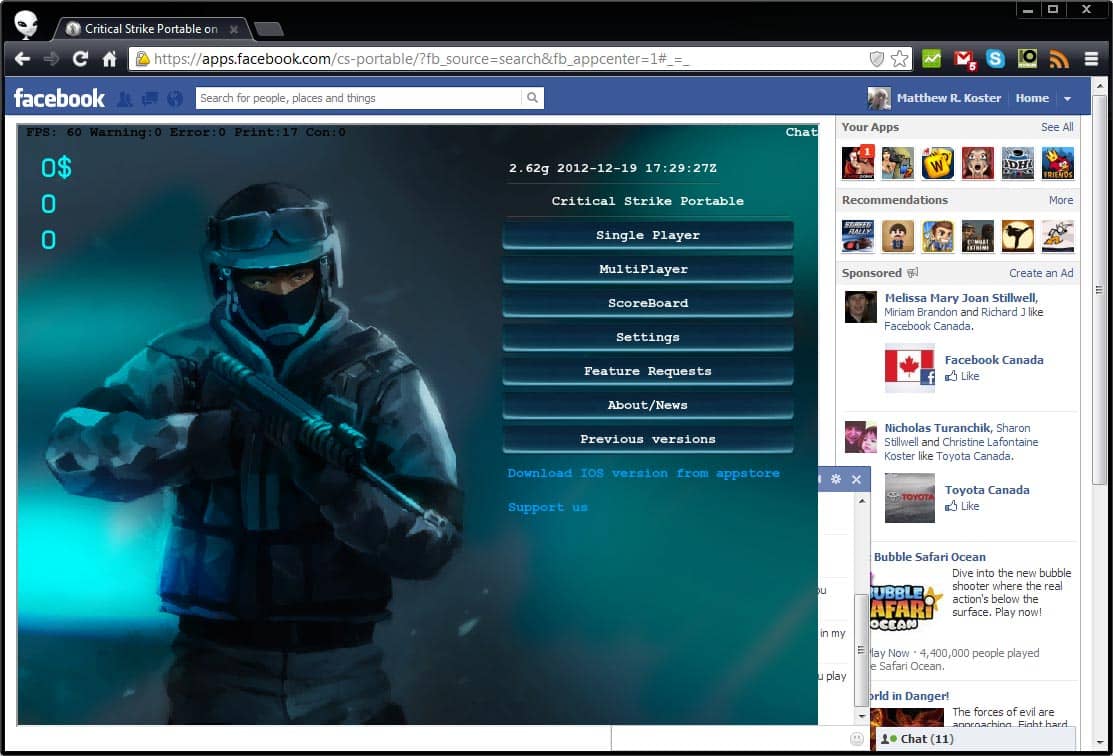This screenshot has height=756, width=1113.
Task: Click the shield icon in the address bar
Action: 877,59
